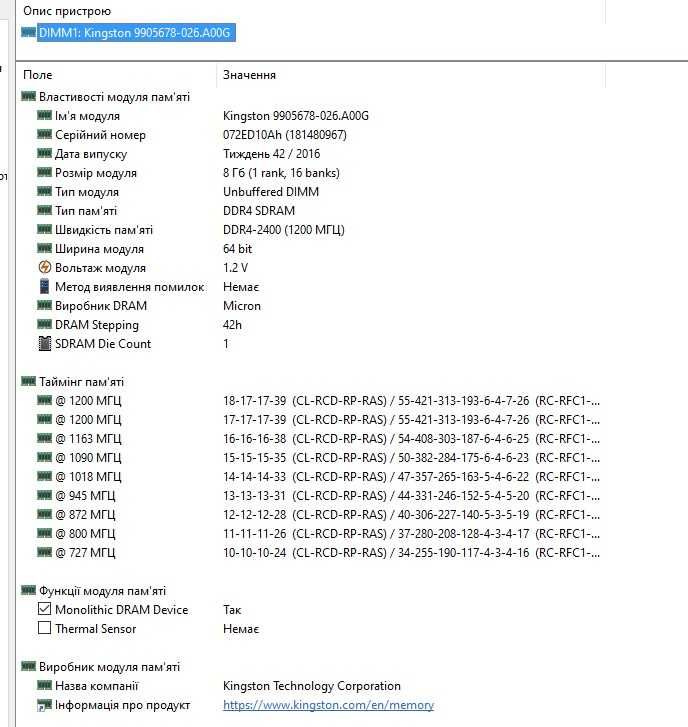Open the kingston.com/en/memory link
The image size is (688, 727).
[328, 705]
